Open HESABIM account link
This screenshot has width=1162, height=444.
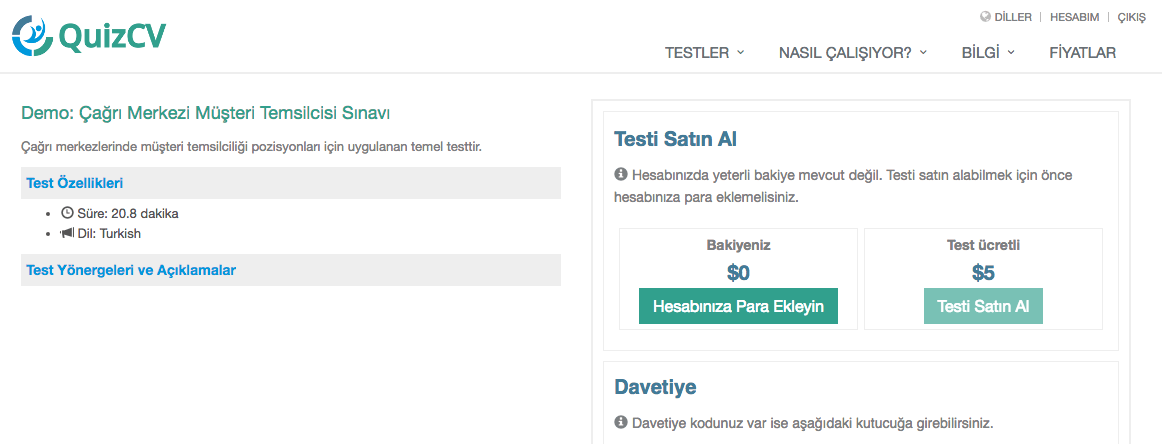point(1074,17)
